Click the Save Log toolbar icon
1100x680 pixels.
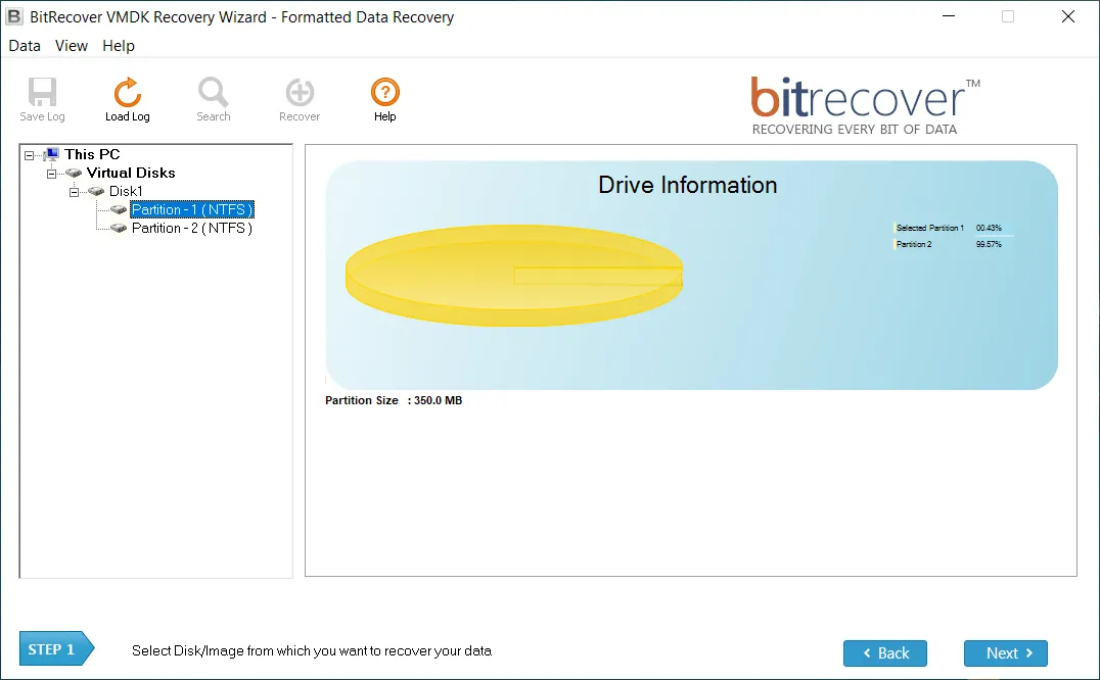coord(41,90)
